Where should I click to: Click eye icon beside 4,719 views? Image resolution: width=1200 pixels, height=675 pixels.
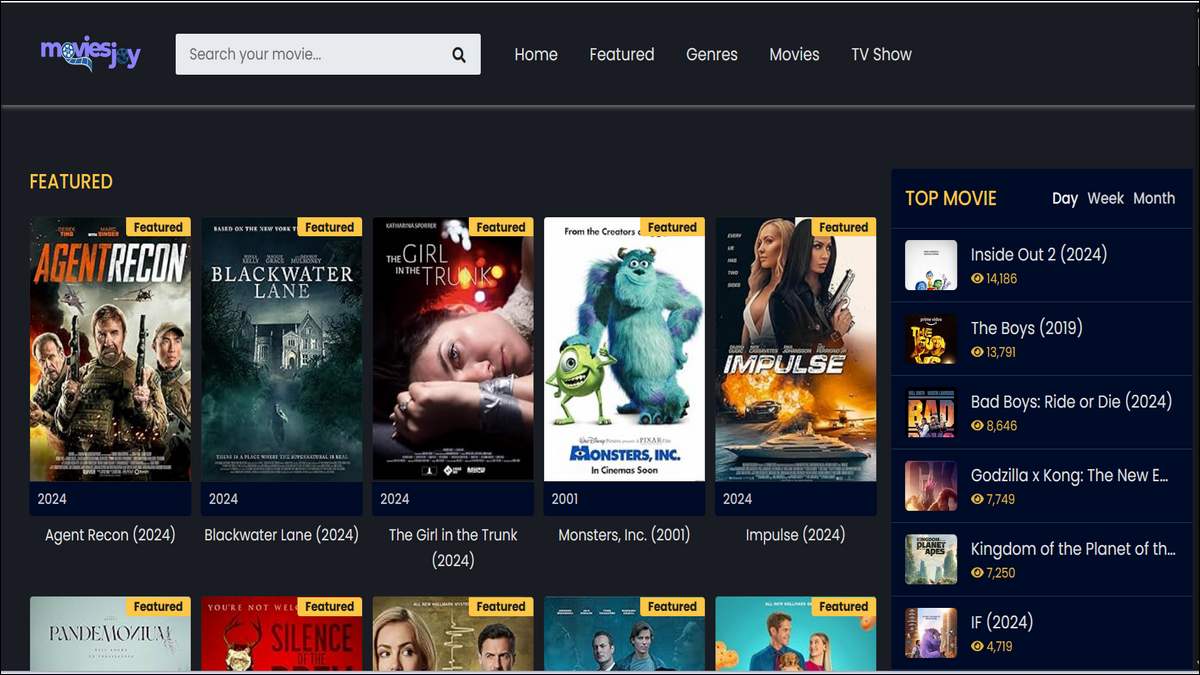[x=977, y=647]
